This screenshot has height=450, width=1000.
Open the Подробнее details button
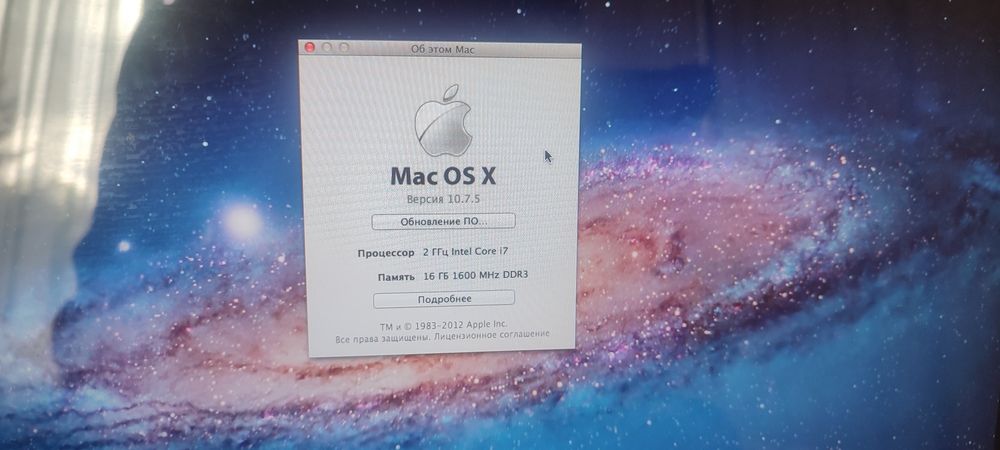(x=444, y=299)
